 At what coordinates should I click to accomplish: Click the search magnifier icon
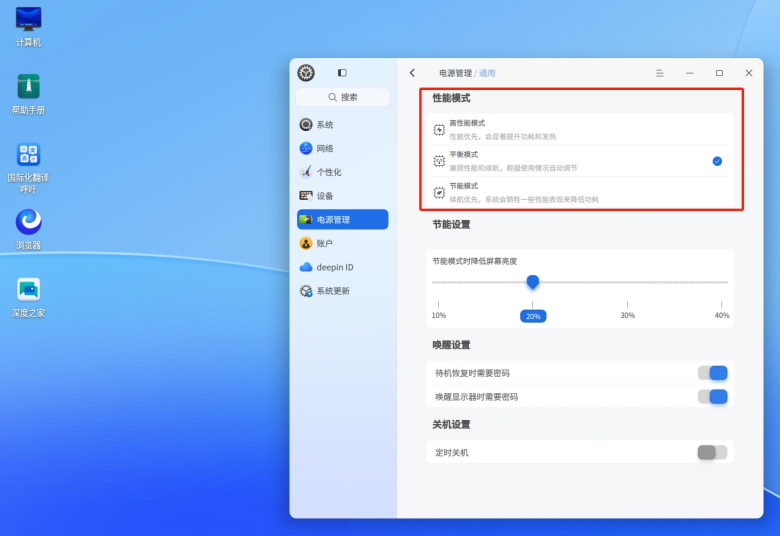333,97
